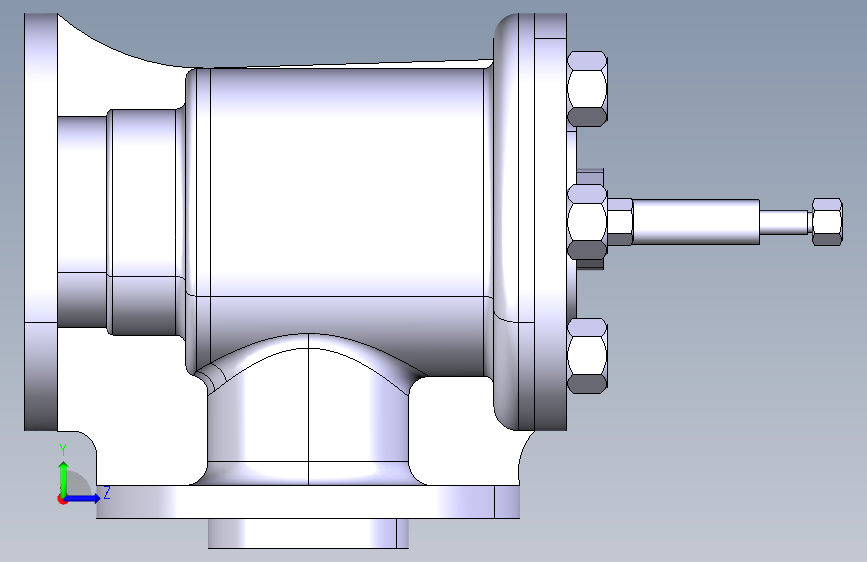Select the bottom outlet pipe stub
Viewport: 867px width, 562px height.
(x=308, y=534)
